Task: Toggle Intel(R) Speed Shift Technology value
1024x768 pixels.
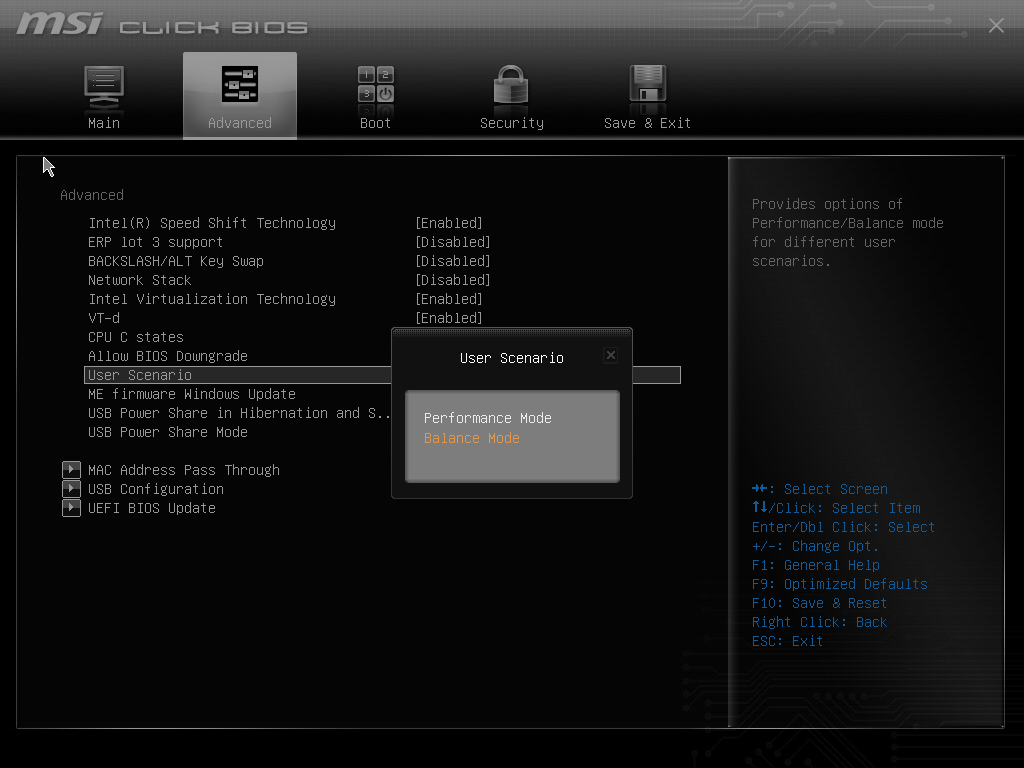Action: pos(449,223)
